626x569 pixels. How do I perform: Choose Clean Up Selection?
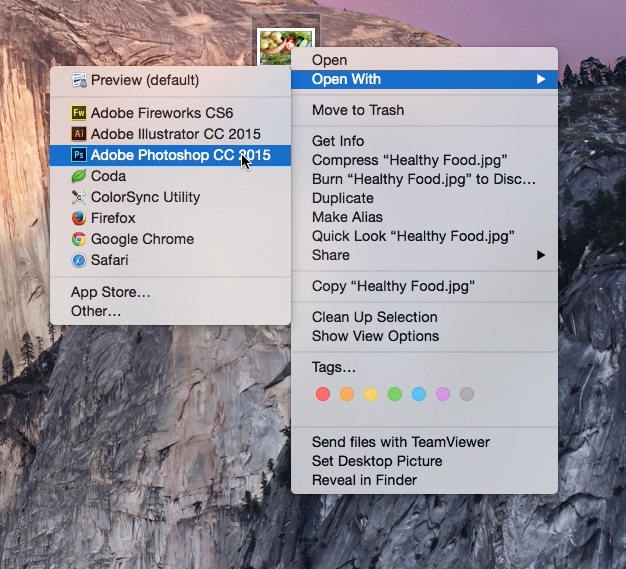(424, 317)
